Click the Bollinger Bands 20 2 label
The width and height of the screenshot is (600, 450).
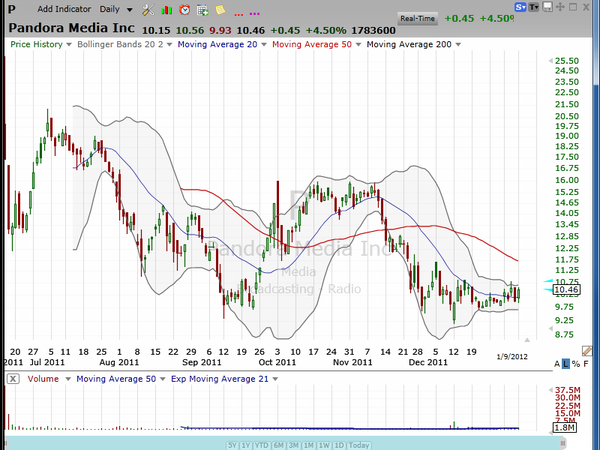pos(120,44)
